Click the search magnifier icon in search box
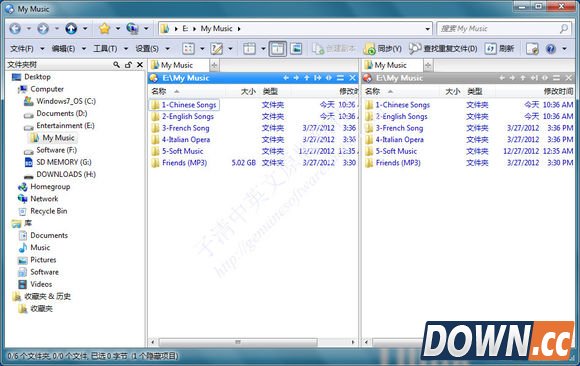The height and width of the screenshot is (366, 580). coord(564,28)
